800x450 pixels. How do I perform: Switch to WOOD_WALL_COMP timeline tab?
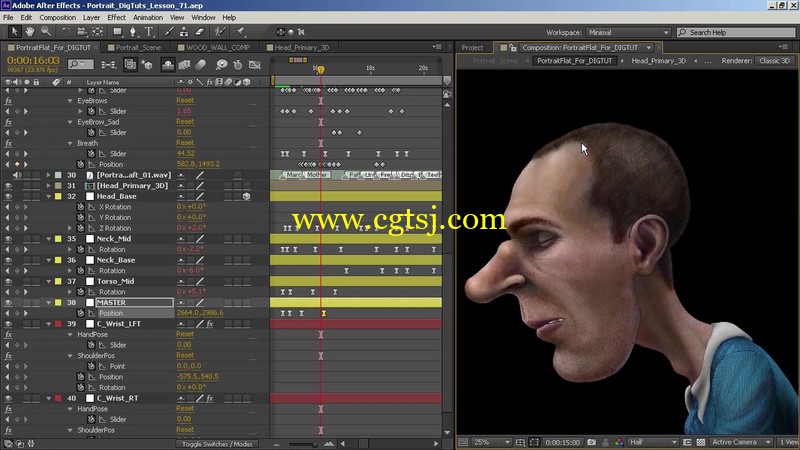[x=218, y=47]
